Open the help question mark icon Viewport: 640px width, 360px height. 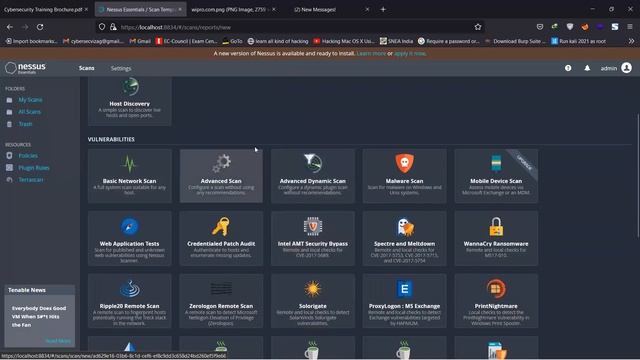click(x=568, y=68)
